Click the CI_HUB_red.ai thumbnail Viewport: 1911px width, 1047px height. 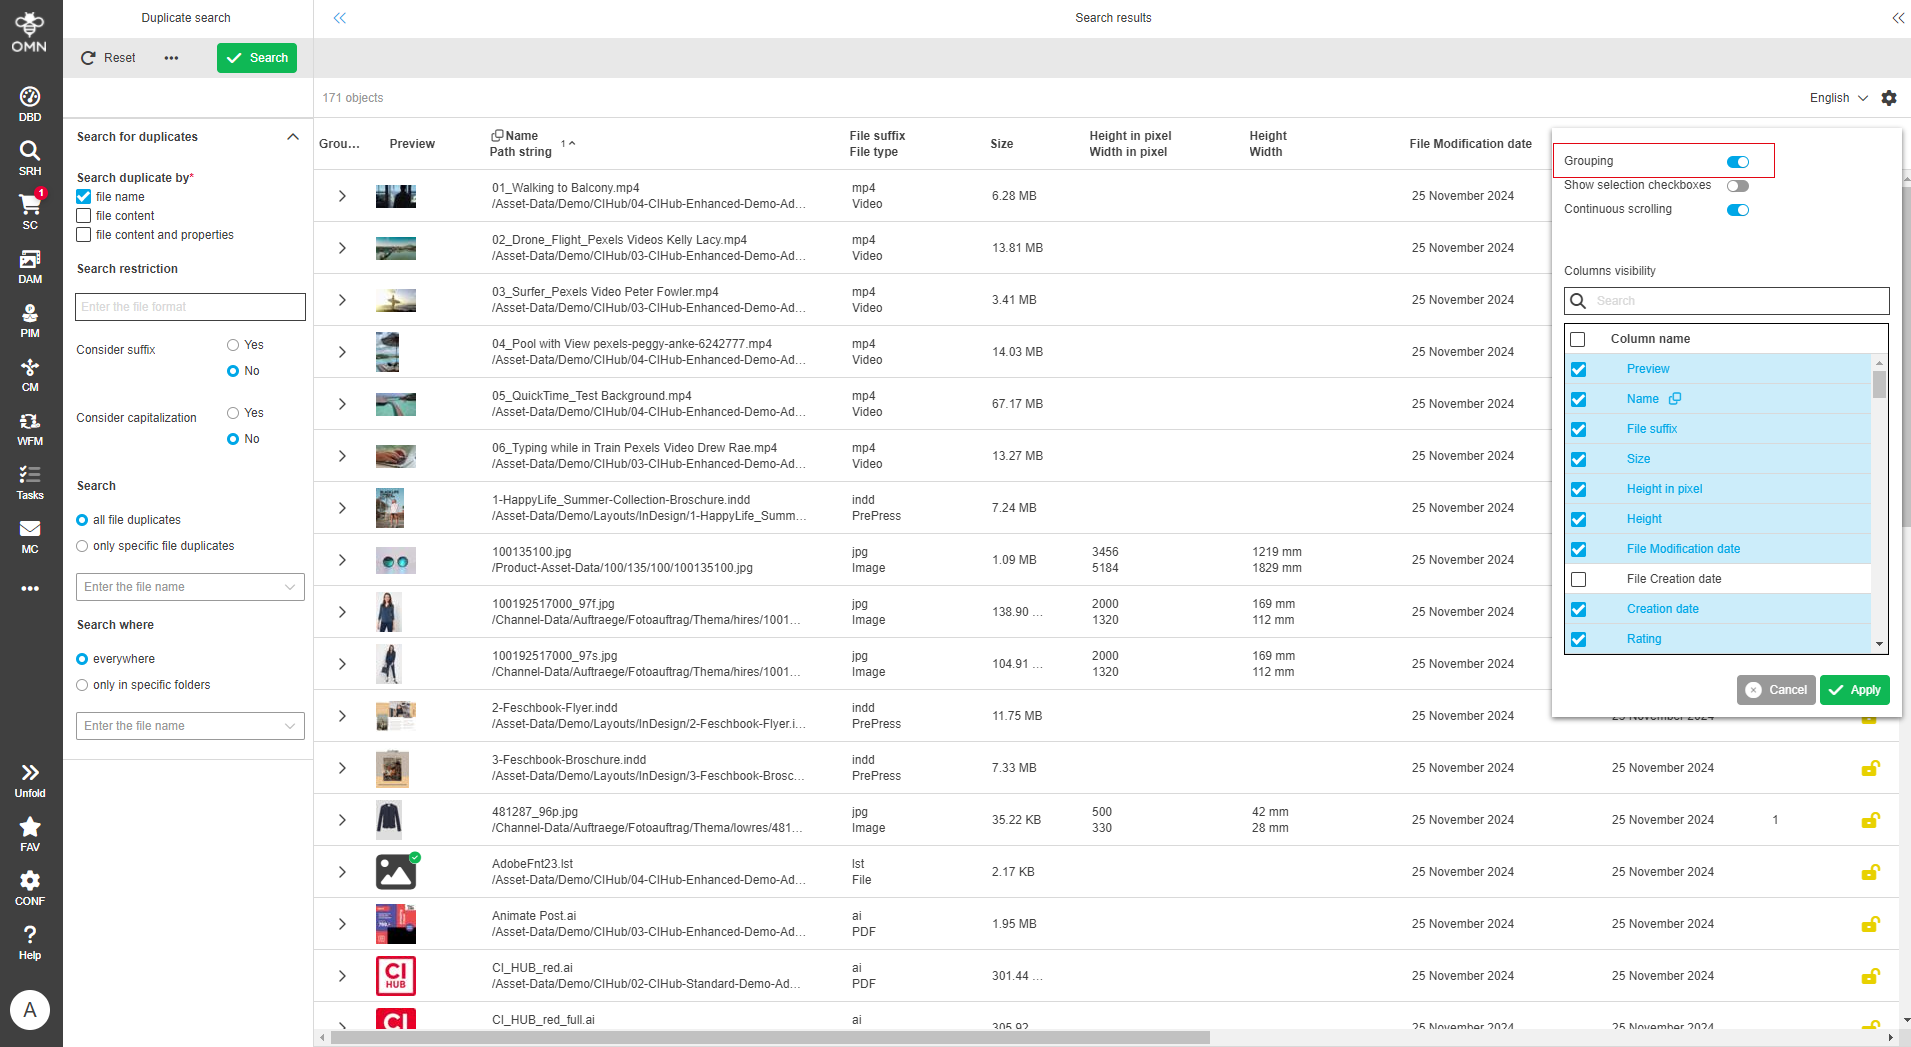coord(395,975)
